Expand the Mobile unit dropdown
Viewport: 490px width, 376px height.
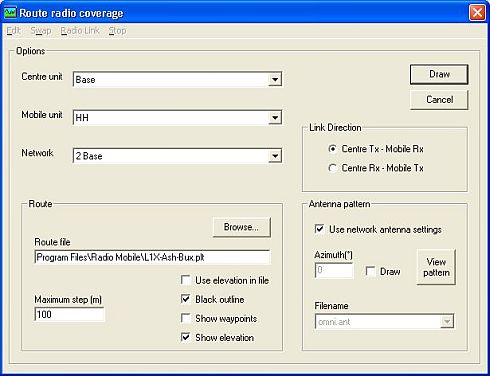(x=275, y=118)
